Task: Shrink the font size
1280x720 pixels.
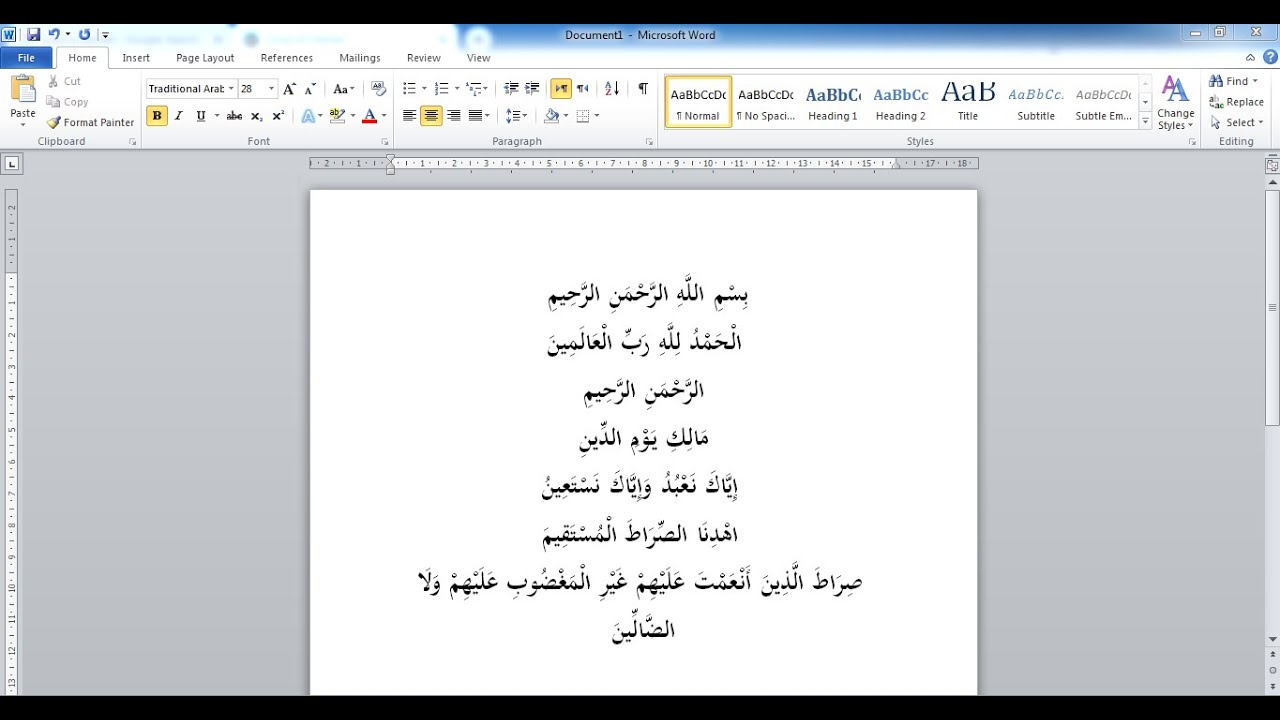Action: pyautogui.click(x=310, y=89)
